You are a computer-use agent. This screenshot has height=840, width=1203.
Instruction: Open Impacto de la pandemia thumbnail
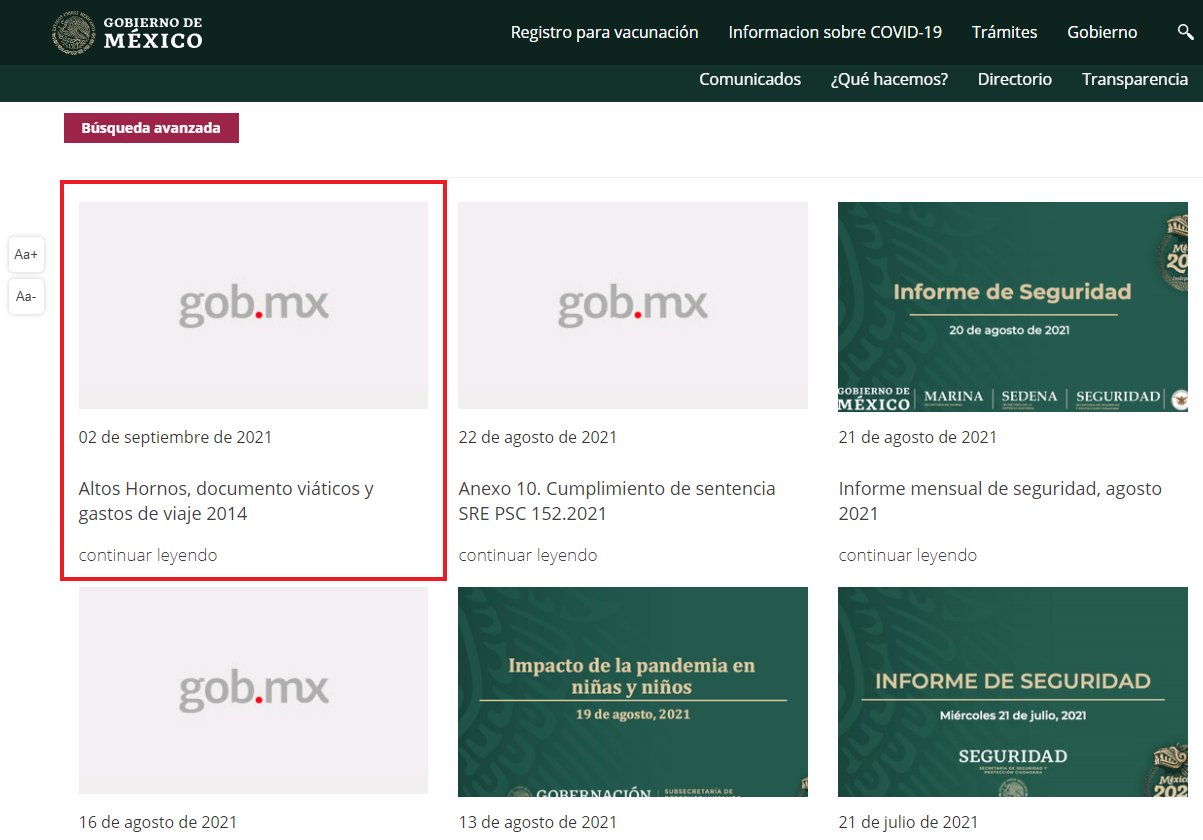pyautogui.click(x=632, y=691)
